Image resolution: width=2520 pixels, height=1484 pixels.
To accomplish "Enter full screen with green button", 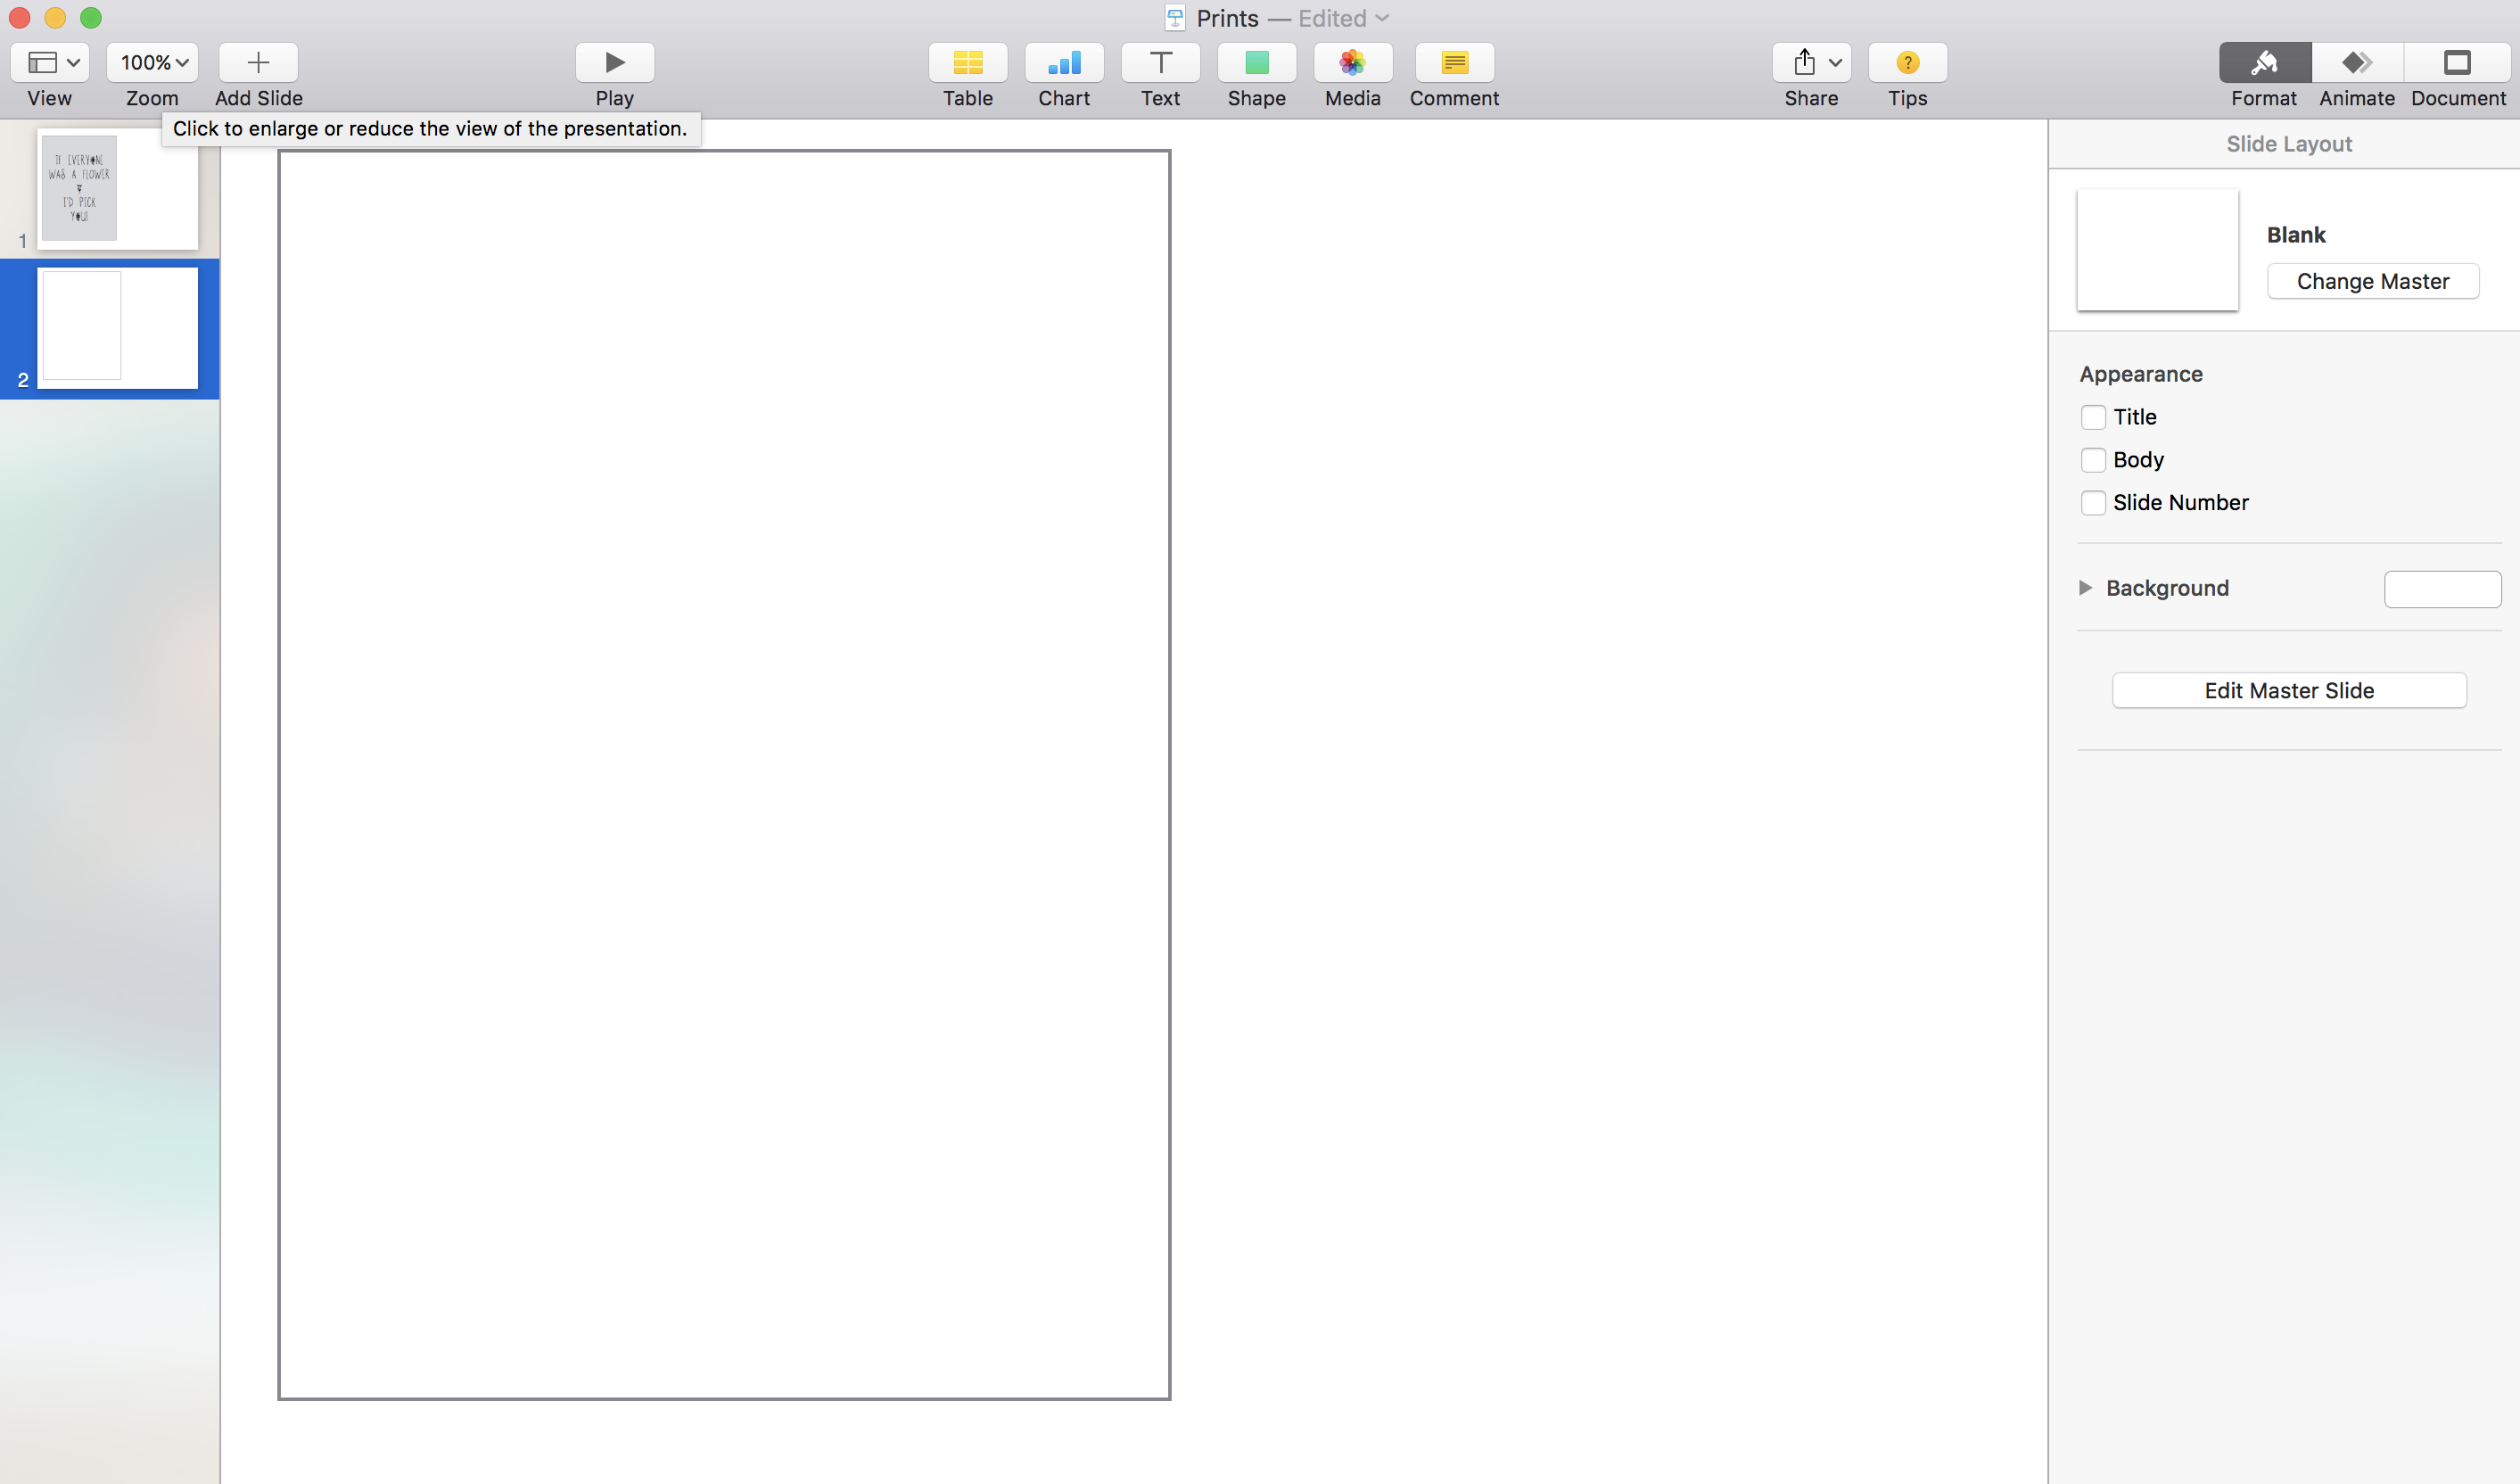I will pyautogui.click(x=91, y=18).
